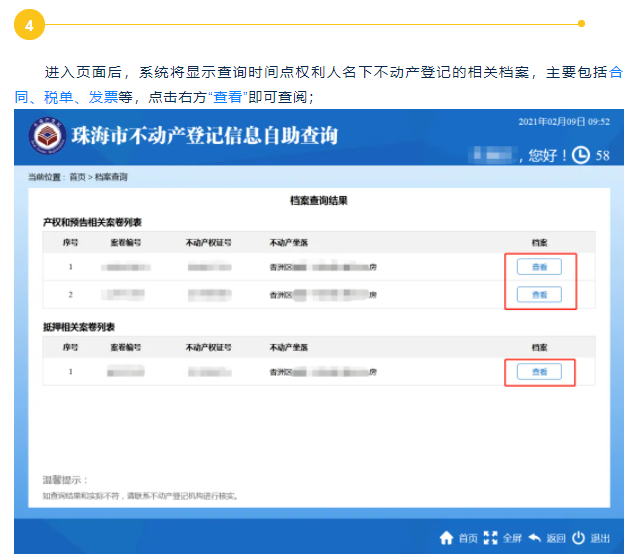Viewport: 635px width, 560px height.
Task: Click the 抵押相关案卷列表 section heading
Action: click(x=79, y=327)
